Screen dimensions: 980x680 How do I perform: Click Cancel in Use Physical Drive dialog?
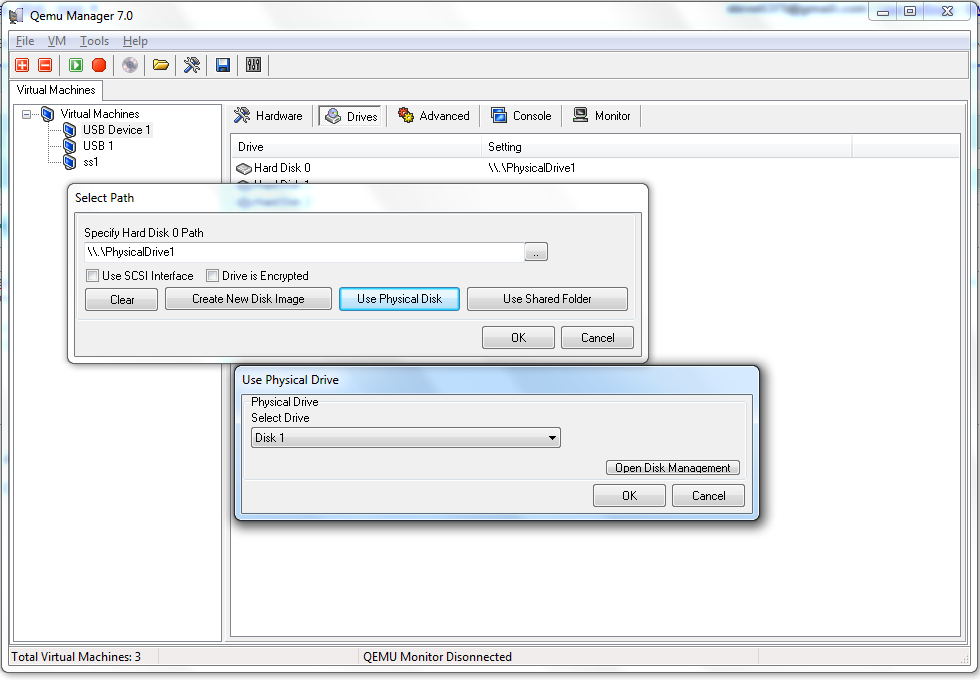[x=708, y=496]
